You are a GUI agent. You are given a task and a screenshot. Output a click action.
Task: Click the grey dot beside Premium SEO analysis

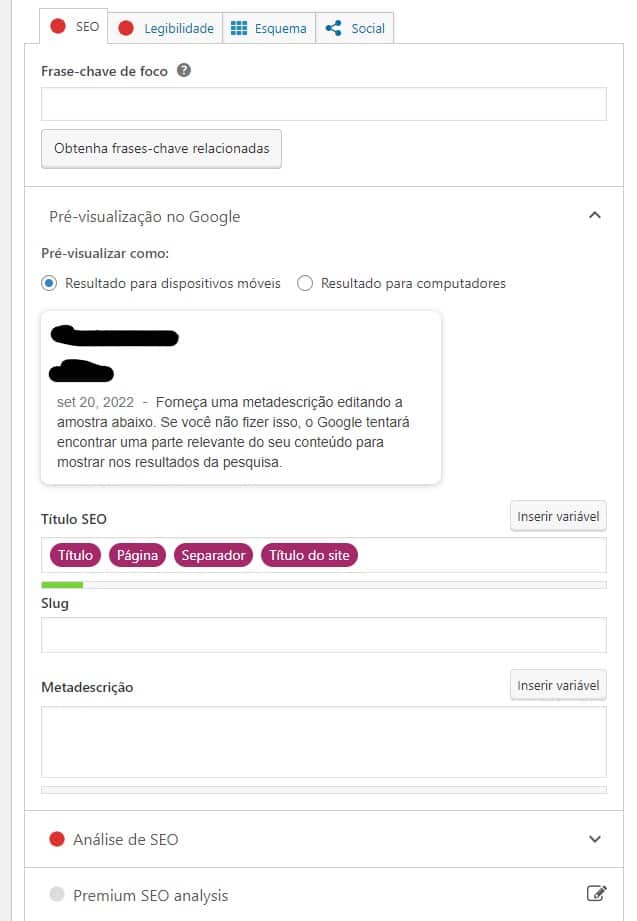point(57,895)
